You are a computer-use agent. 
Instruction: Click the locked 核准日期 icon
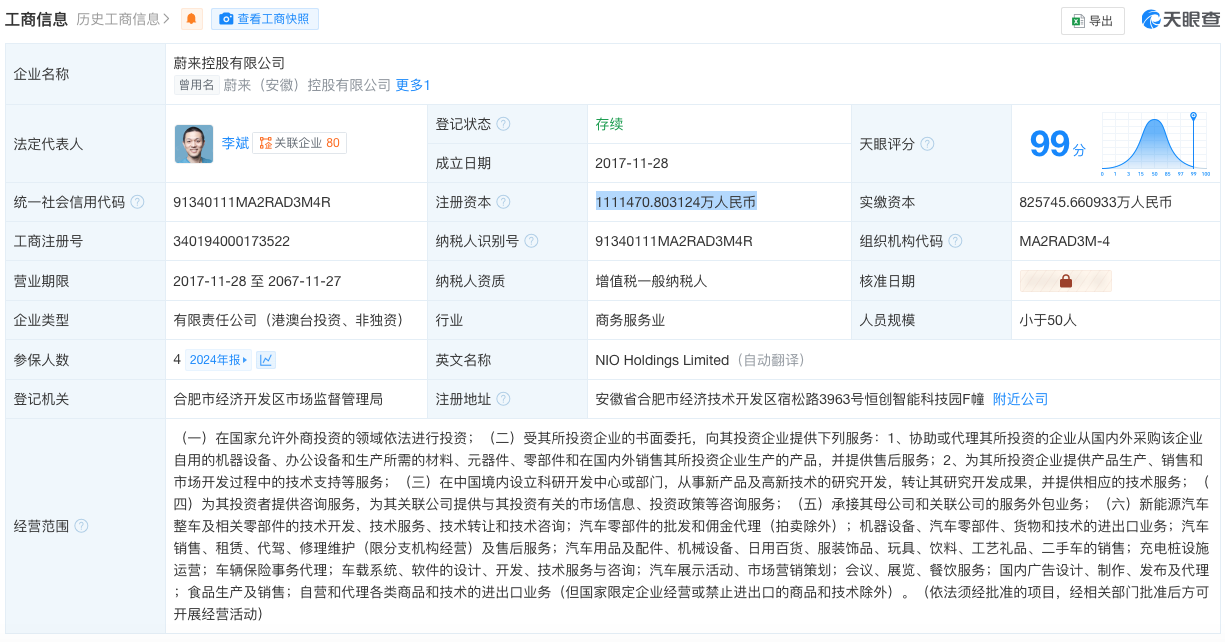1065,281
